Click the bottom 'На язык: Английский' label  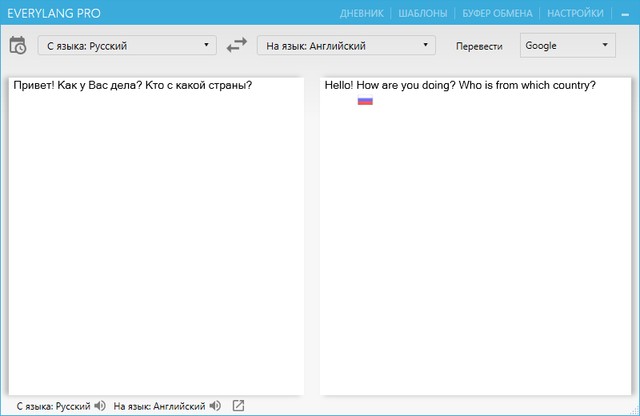tap(160, 406)
